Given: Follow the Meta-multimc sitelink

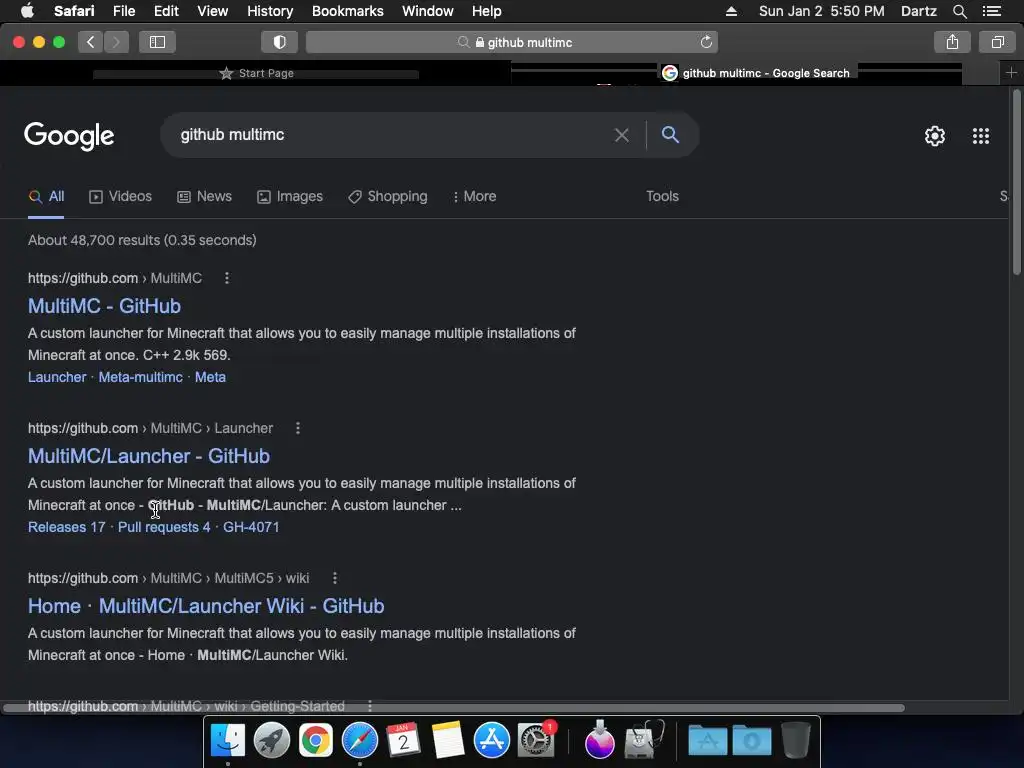Looking at the screenshot, I should 140,377.
